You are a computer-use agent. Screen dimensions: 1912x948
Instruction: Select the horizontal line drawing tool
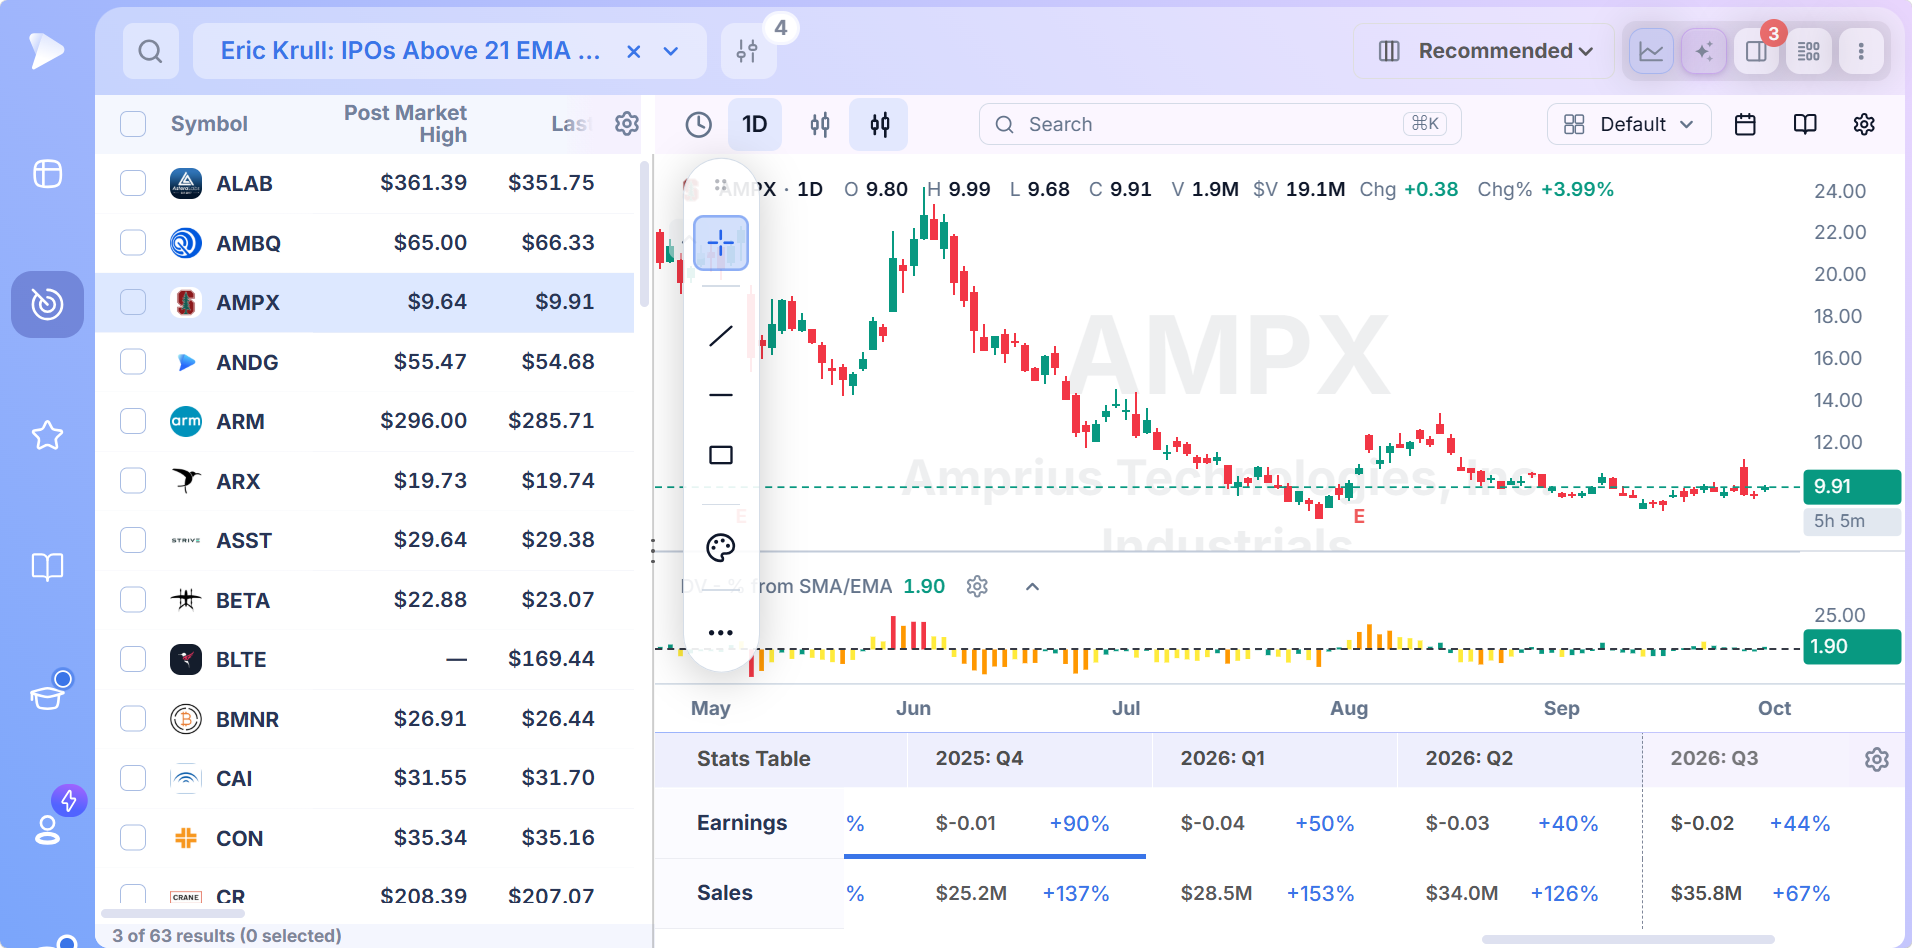pyautogui.click(x=721, y=395)
